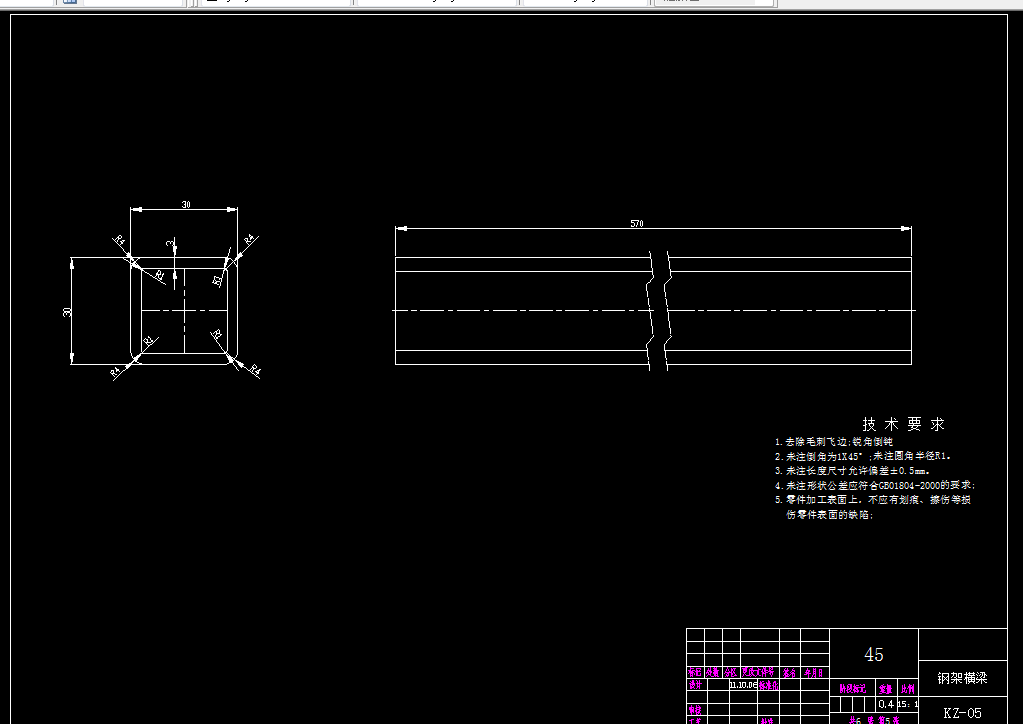This screenshot has width=1023, height=724.
Task: Select the 标准化 label cell
Action: coord(769,685)
